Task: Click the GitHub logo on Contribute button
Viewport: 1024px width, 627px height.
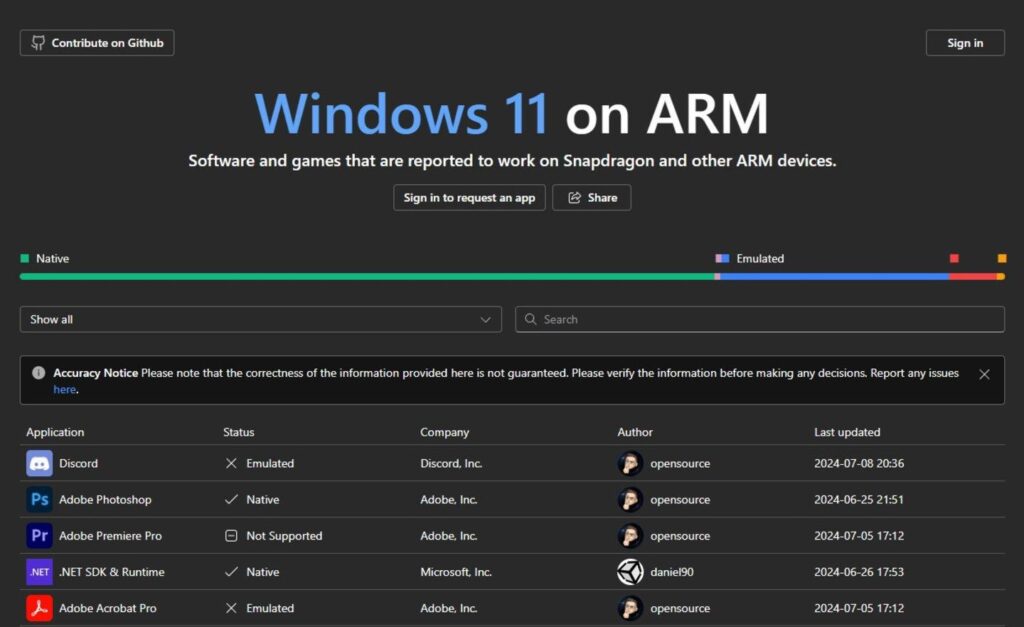Action: click(37, 42)
